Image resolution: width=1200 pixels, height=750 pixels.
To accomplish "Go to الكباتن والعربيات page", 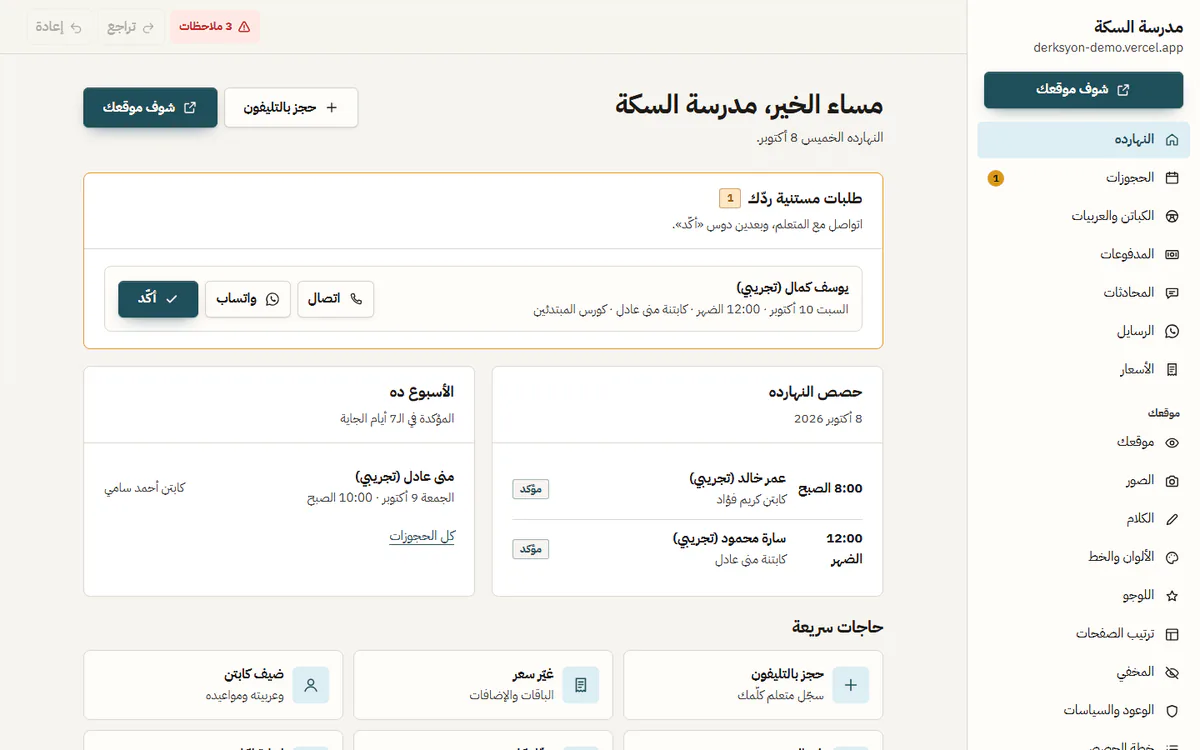I will 1083,216.
